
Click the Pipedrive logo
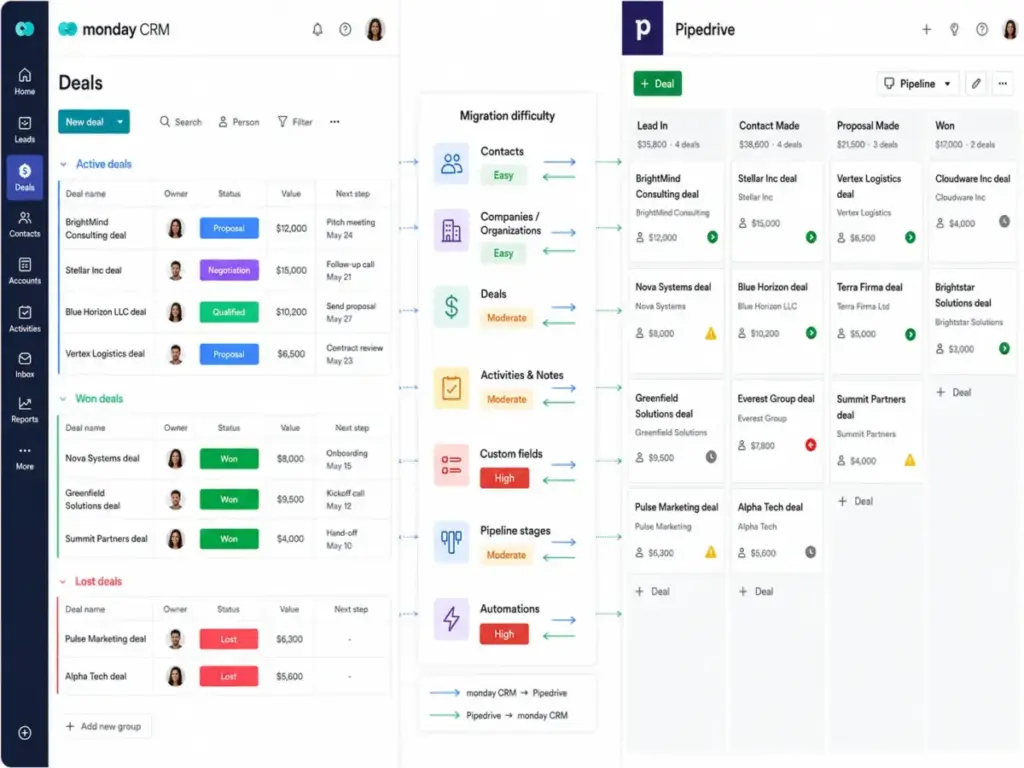643,28
